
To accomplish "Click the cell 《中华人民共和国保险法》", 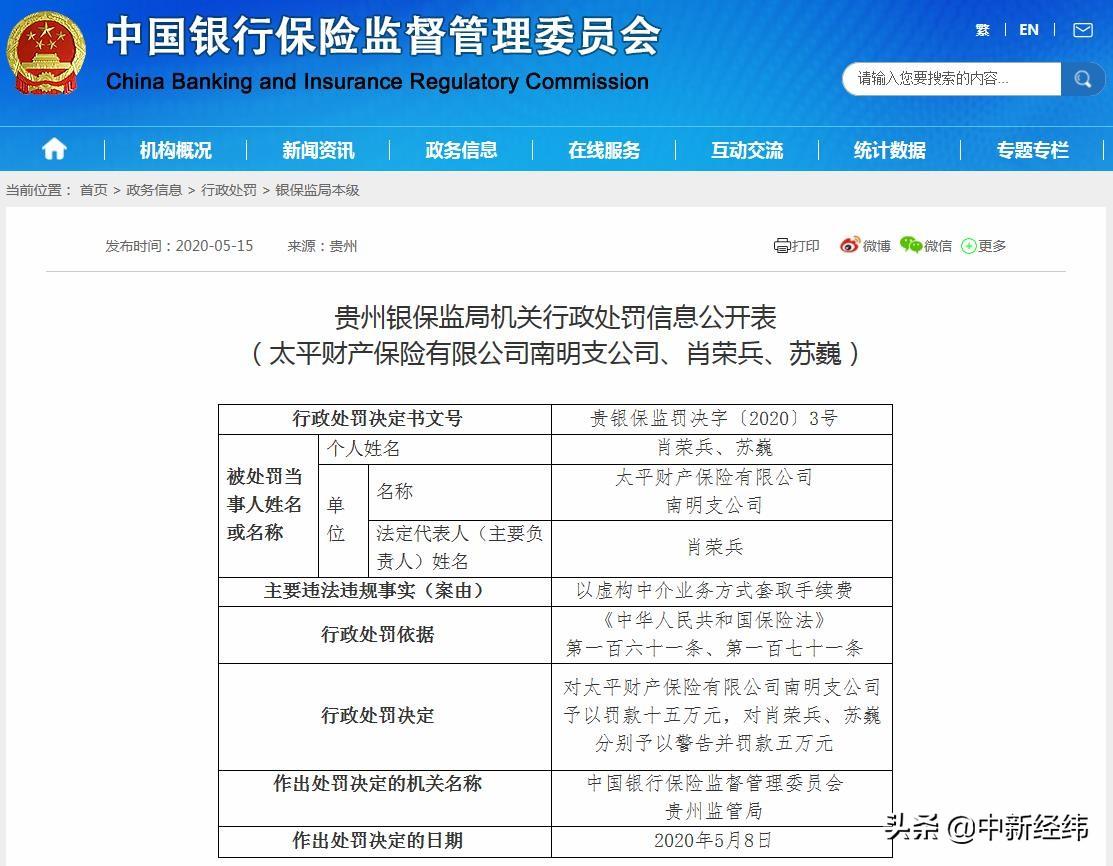I will pyautogui.click(x=715, y=620).
